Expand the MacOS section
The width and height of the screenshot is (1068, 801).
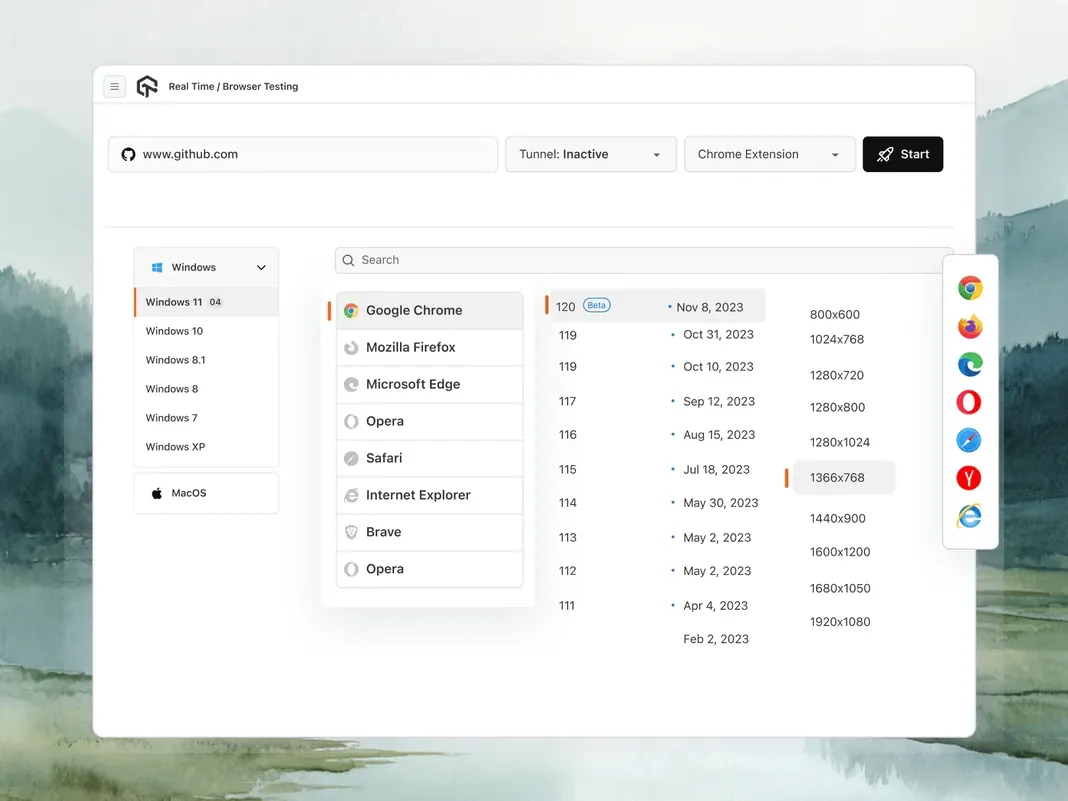(206, 493)
